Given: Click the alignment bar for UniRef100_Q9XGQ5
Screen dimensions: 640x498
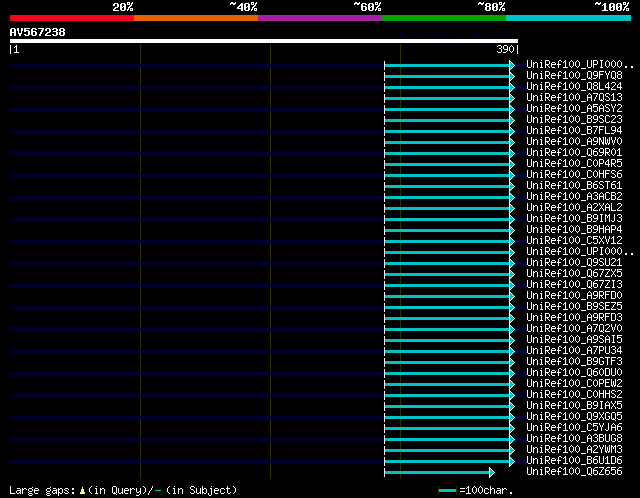Looking at the screenshot, I should pos(449,418).
